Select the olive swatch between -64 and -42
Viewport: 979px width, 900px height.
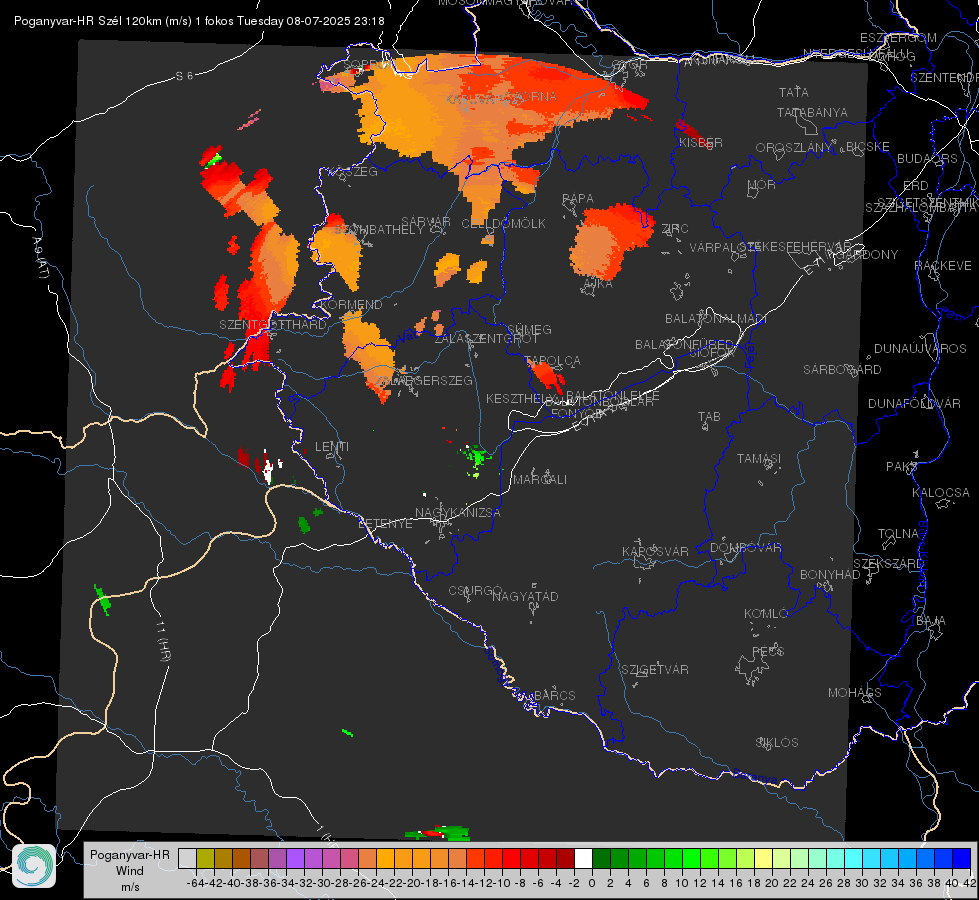click(x=205, y=858)
